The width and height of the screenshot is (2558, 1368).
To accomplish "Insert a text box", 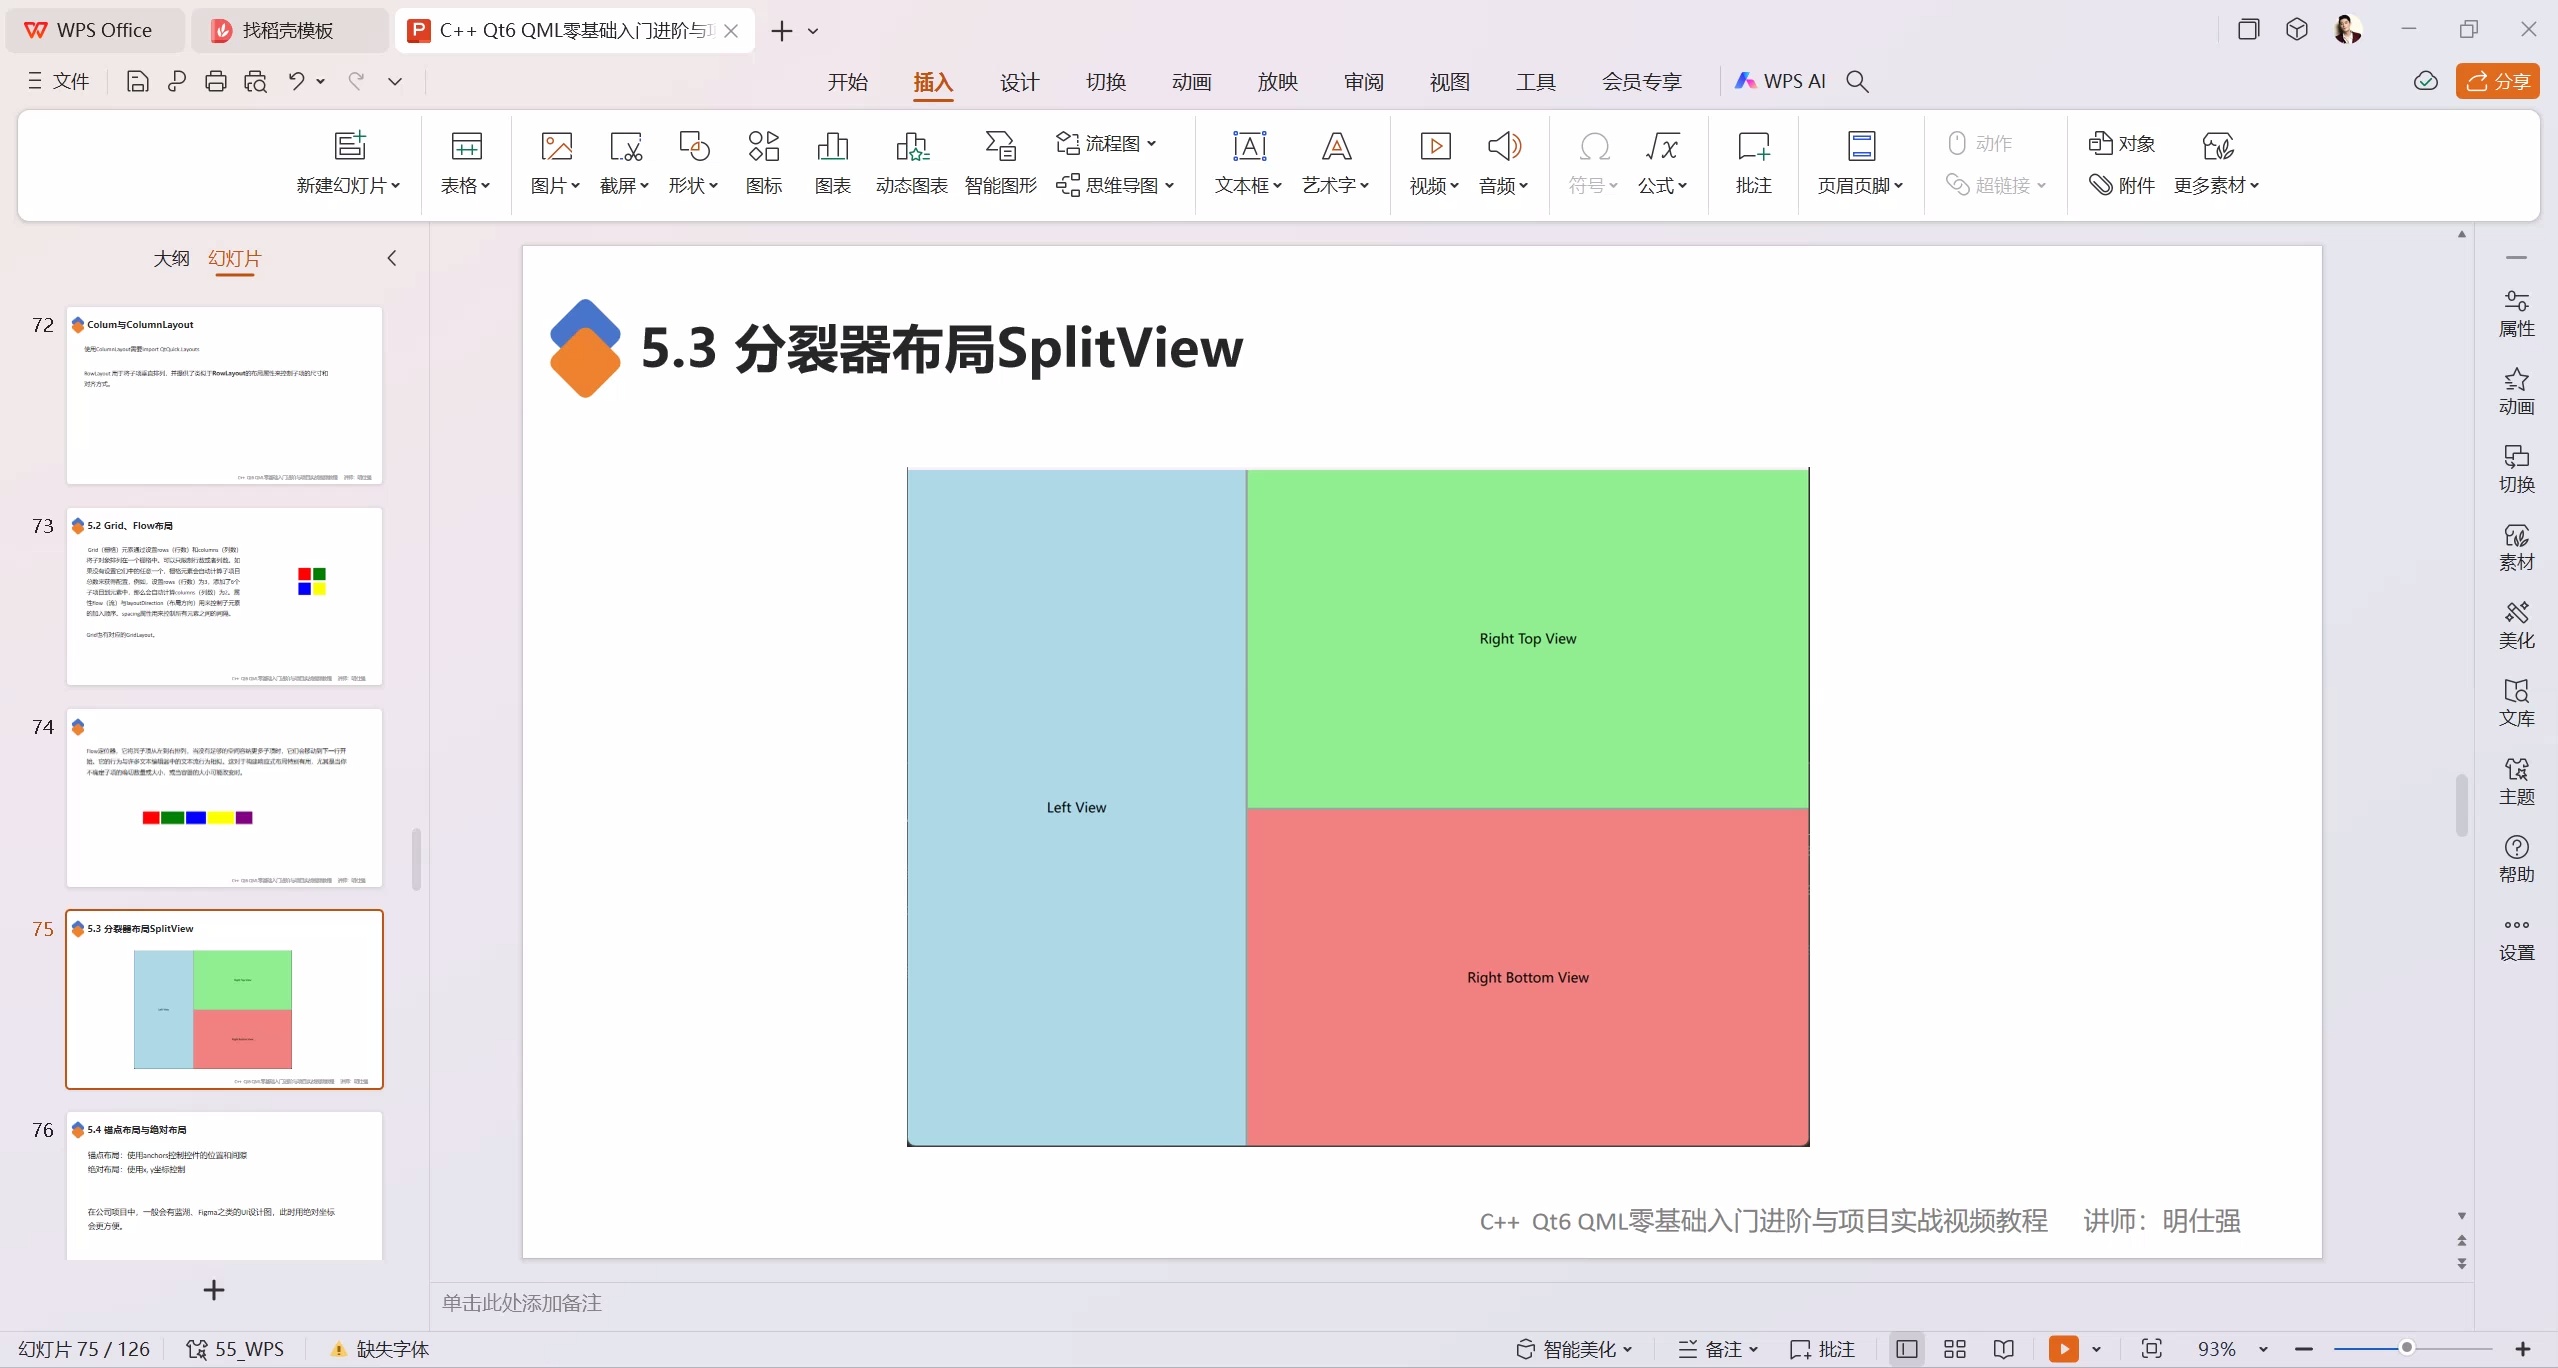I will pos(1246,162).
